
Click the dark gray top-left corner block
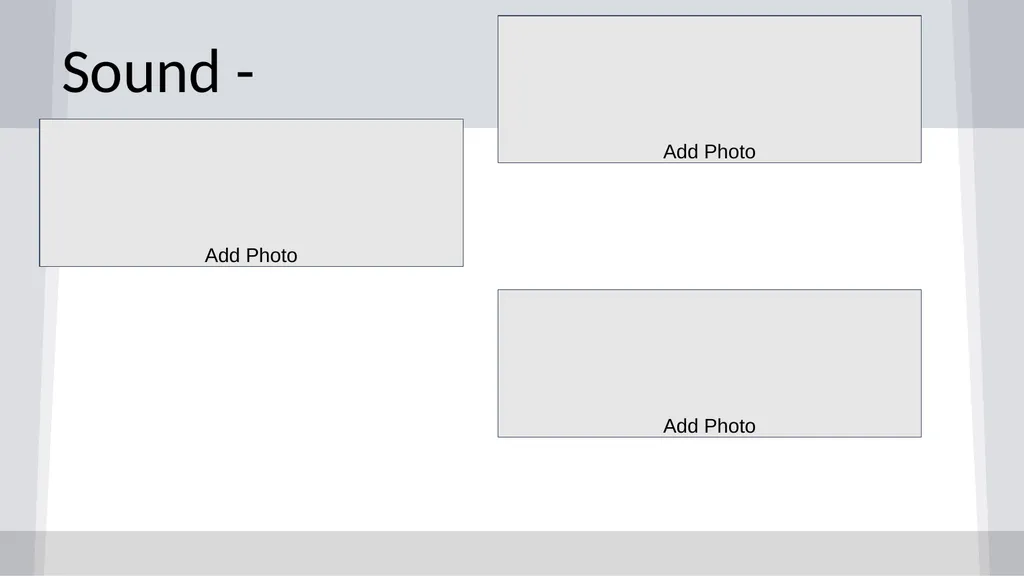27,63
